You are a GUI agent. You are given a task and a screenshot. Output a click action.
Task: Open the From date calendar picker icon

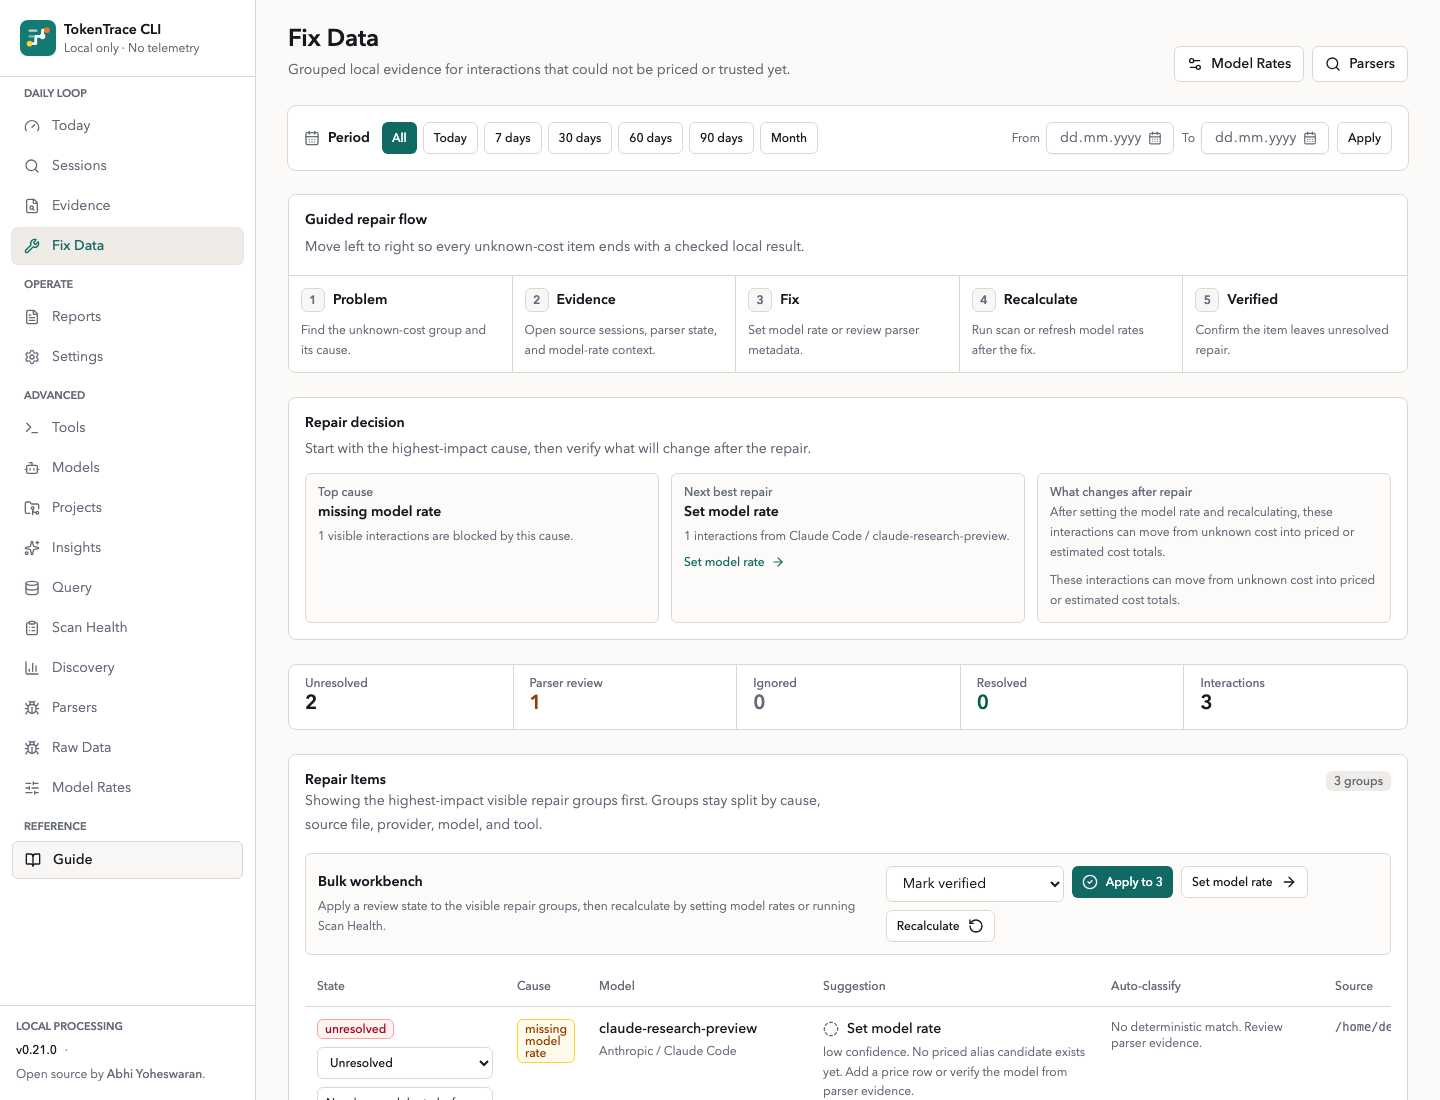[1155, 138]
